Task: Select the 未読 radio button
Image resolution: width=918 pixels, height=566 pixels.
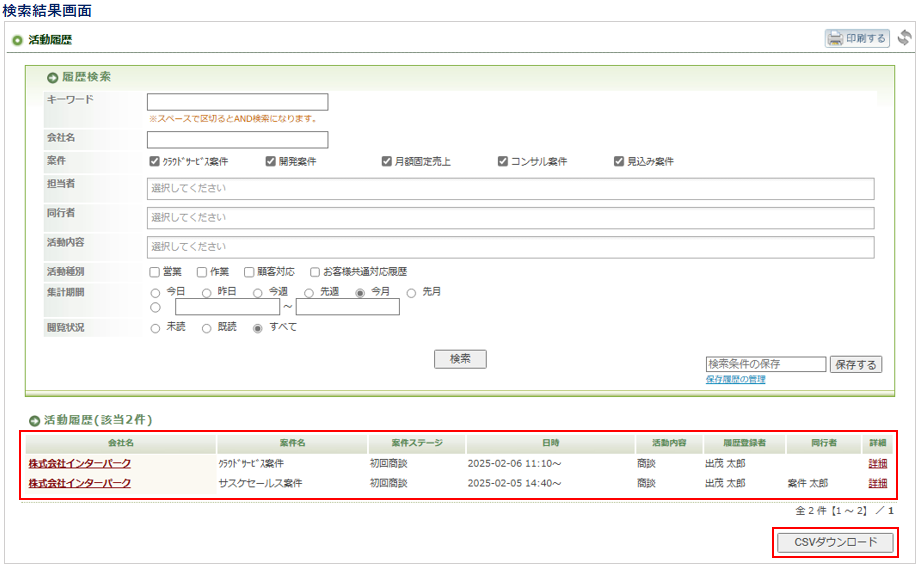Action: (x=155, y=328)
